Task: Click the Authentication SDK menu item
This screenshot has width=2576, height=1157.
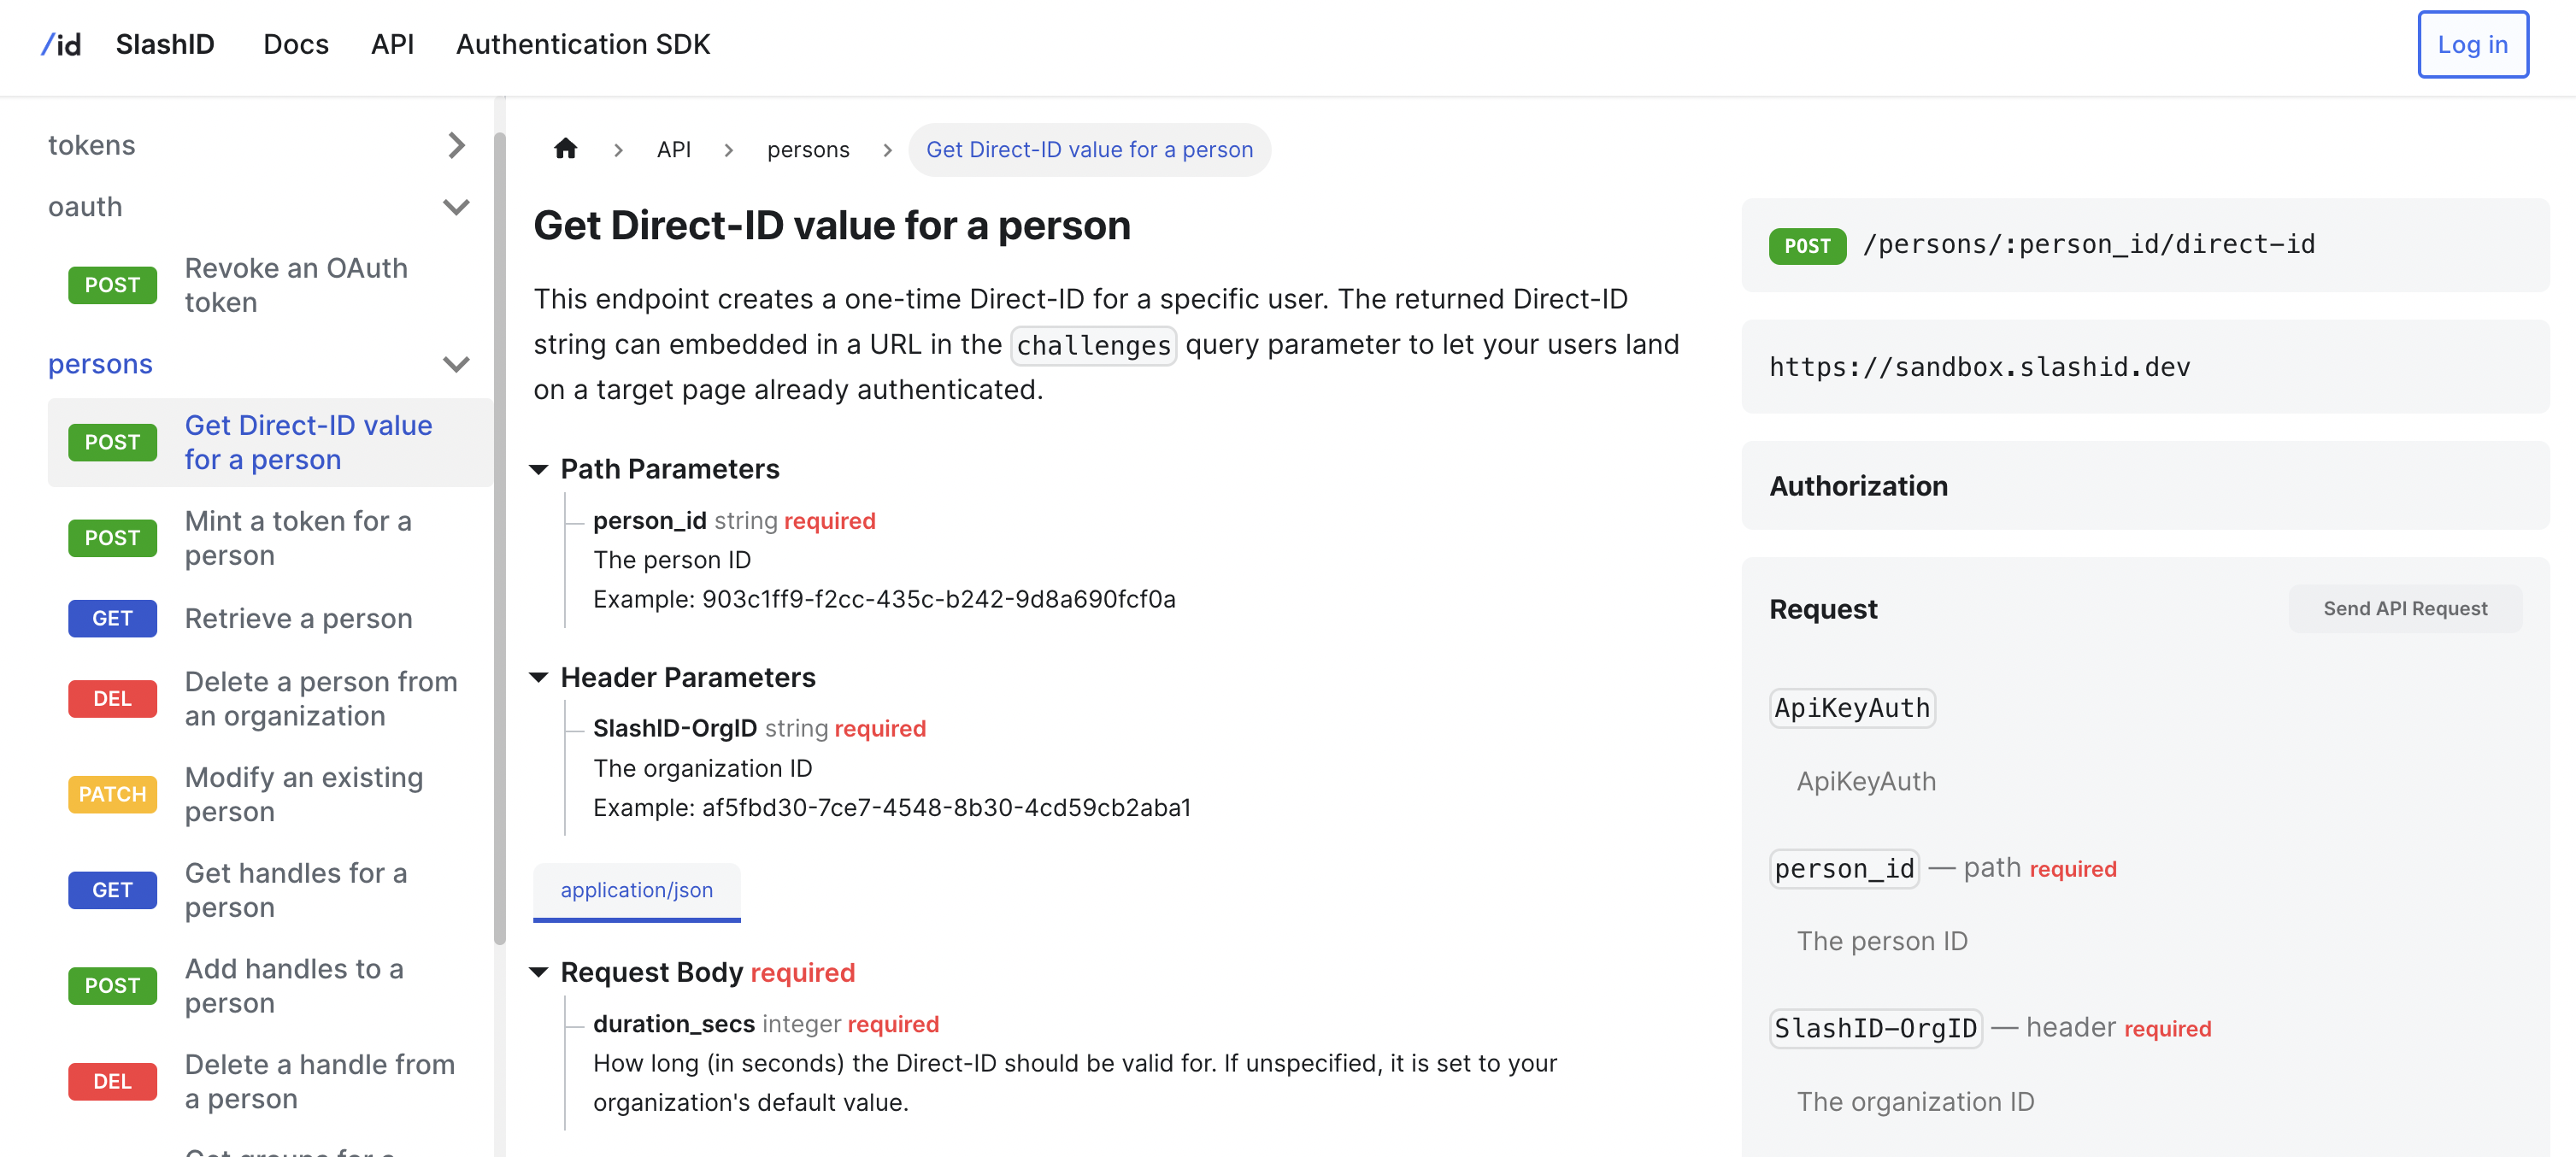Action: point(581,44)
